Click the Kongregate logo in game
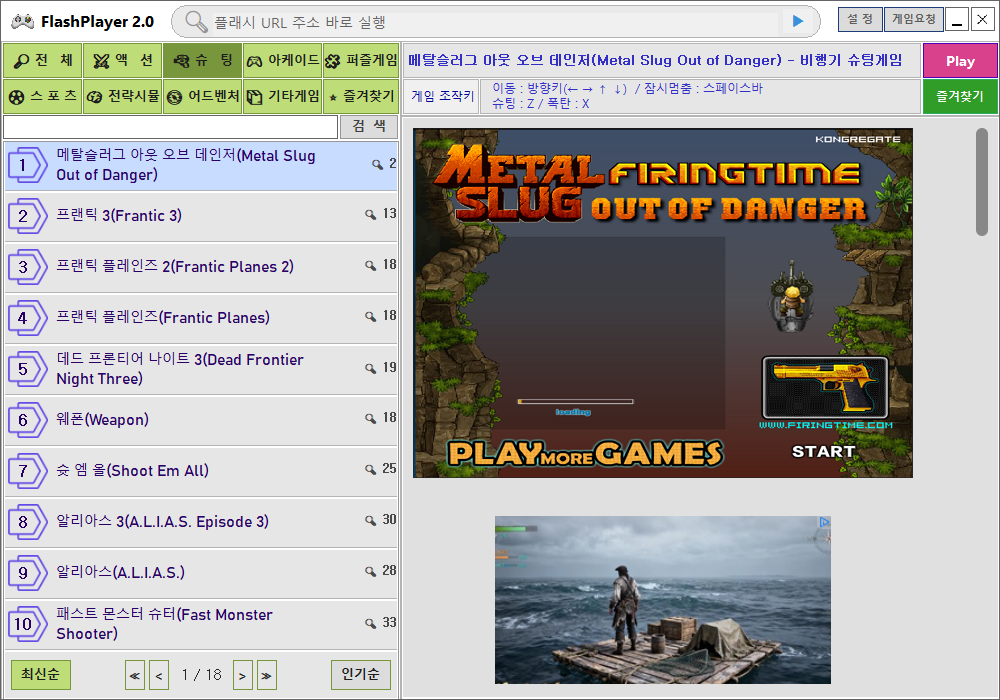The height and width of the screenshot is (700, 1000). [858, 139]
